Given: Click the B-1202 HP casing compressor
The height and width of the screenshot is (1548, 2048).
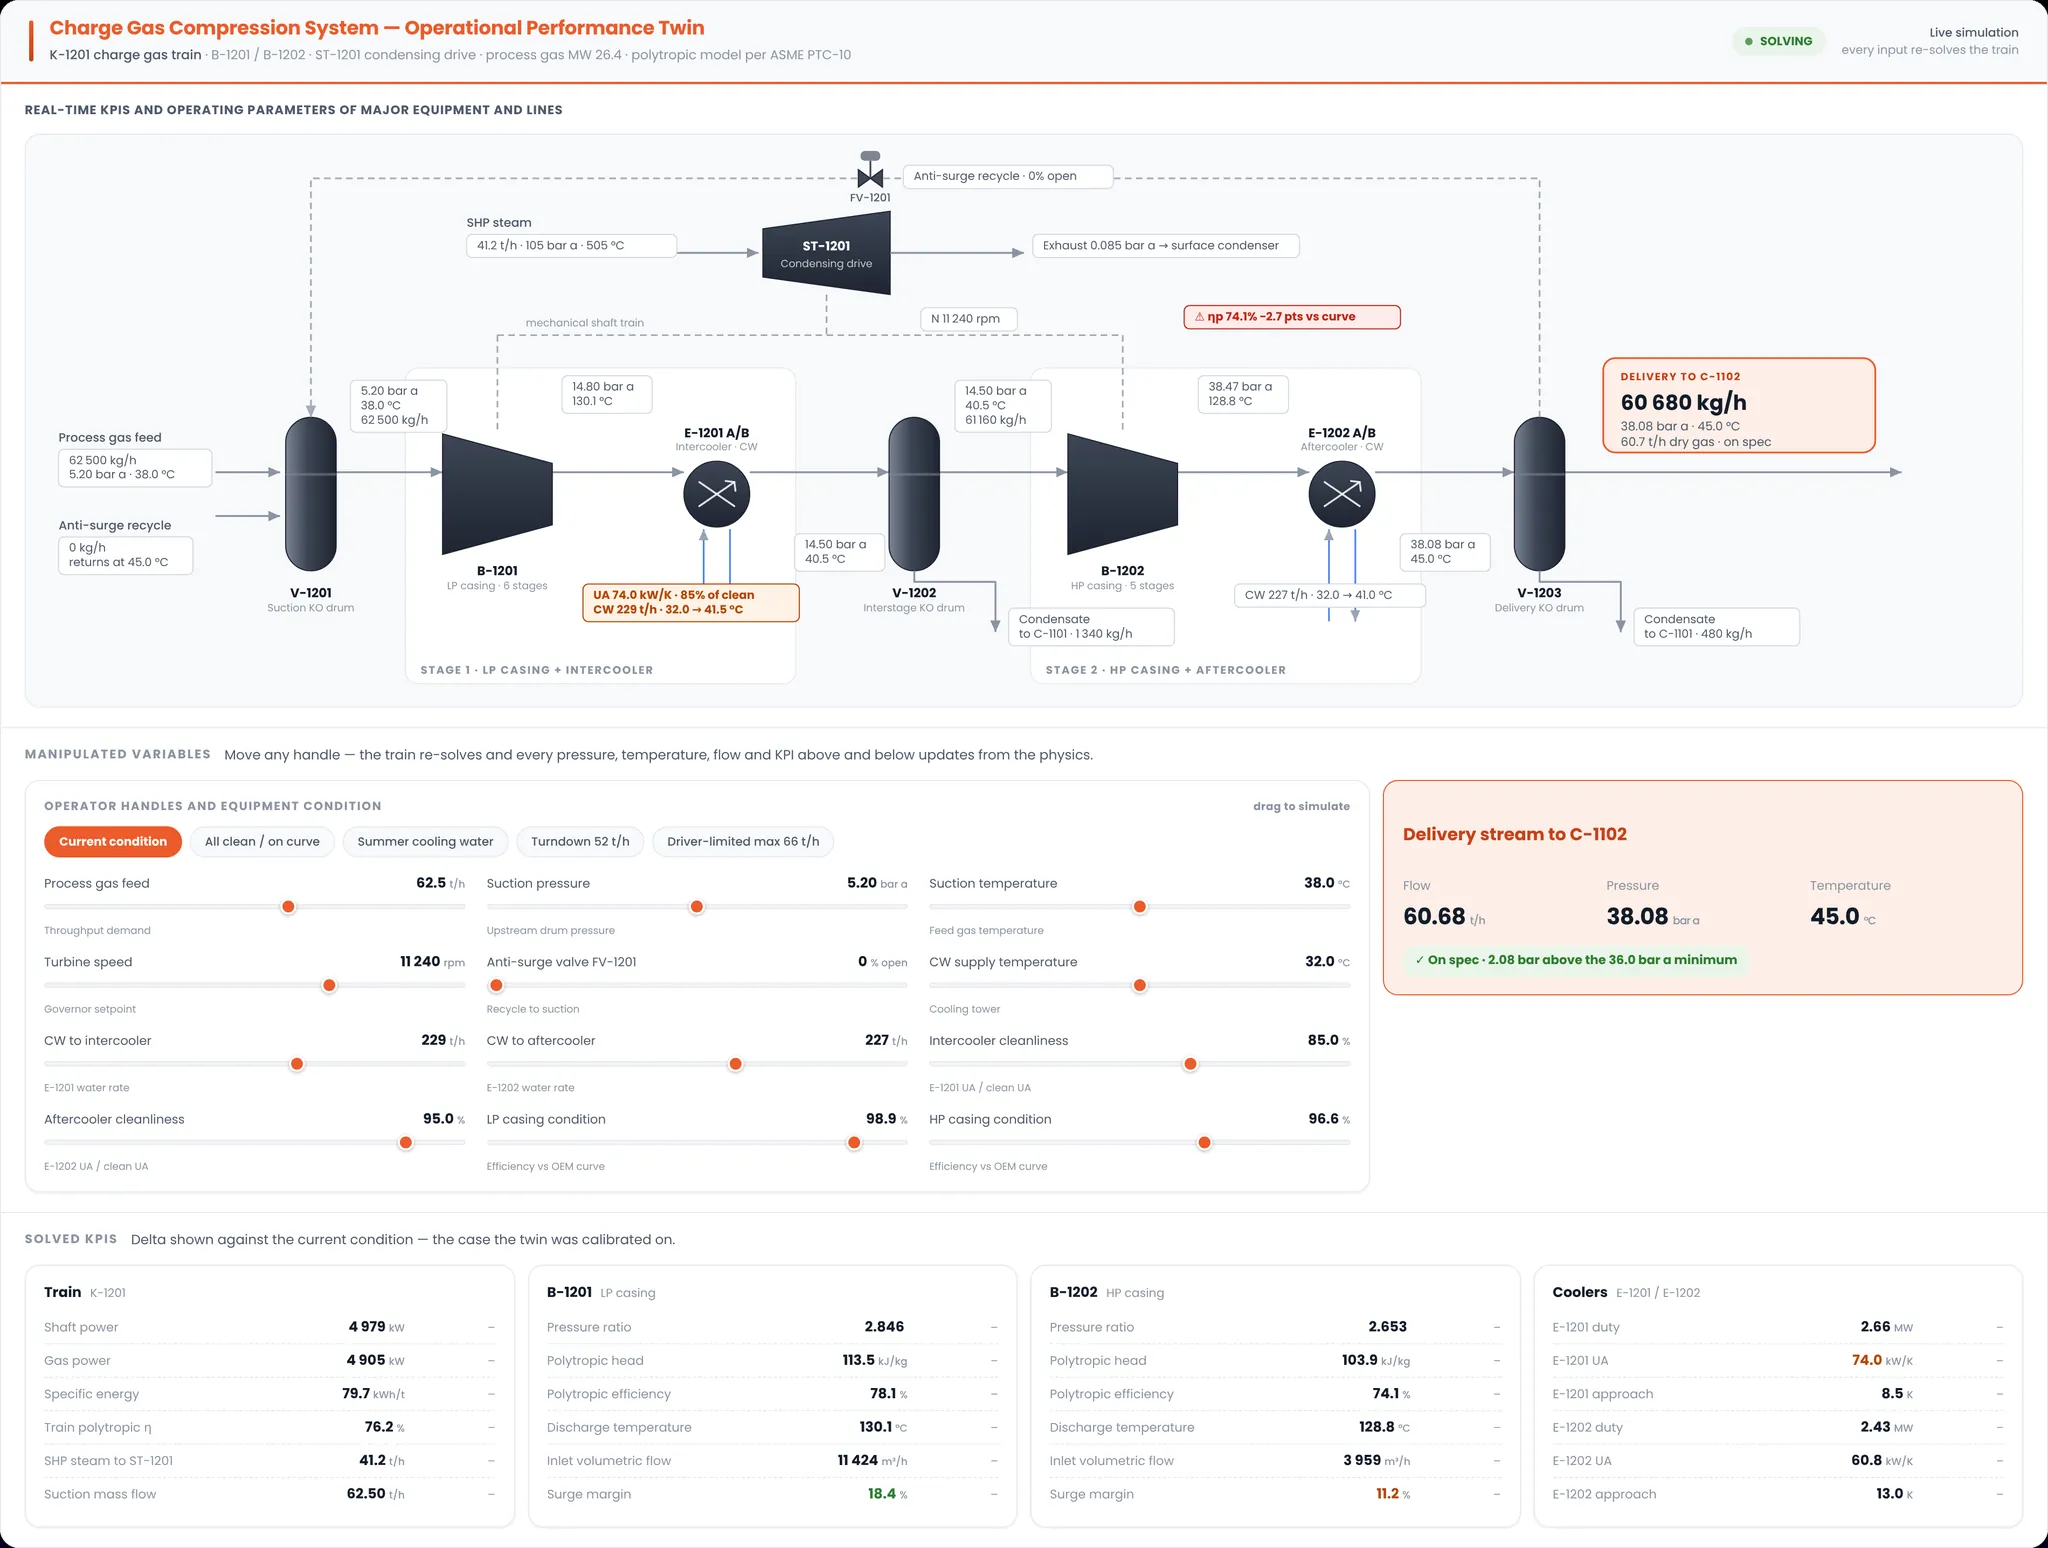Looking at the screenshot, I should pos(1122,494).
